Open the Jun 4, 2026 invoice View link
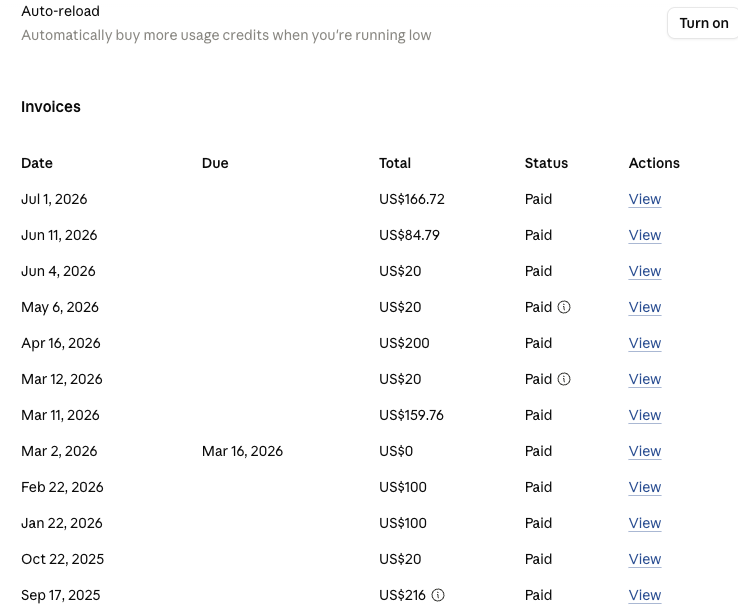The height and width of the screenshot is (611, 738). [645, 271]
